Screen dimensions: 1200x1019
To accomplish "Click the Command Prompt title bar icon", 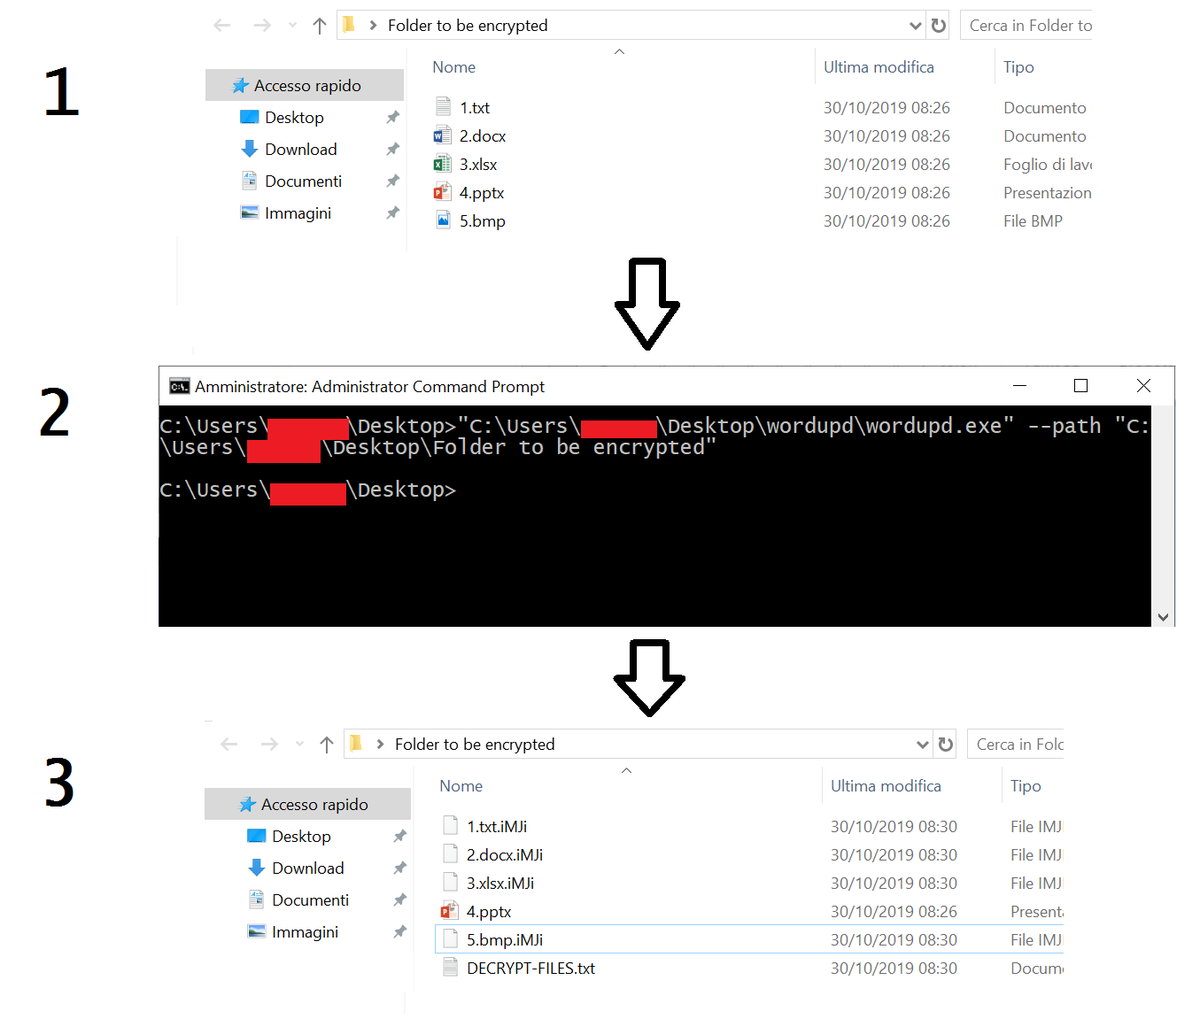I will coord(178,385).
